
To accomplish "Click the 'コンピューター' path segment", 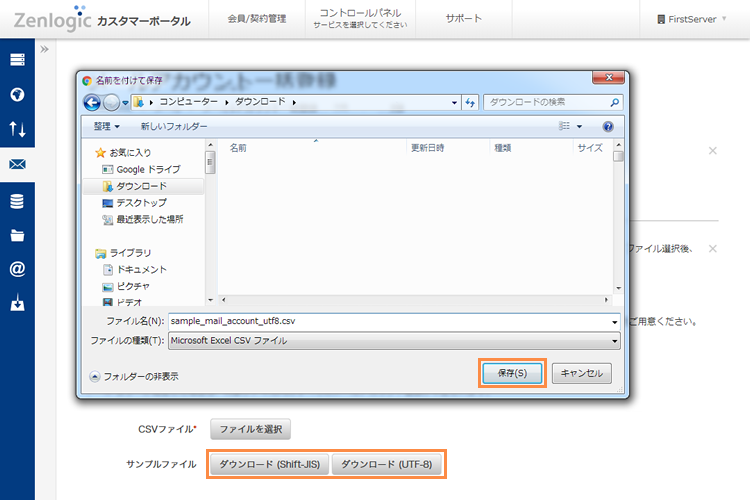I will coord(188,102).
